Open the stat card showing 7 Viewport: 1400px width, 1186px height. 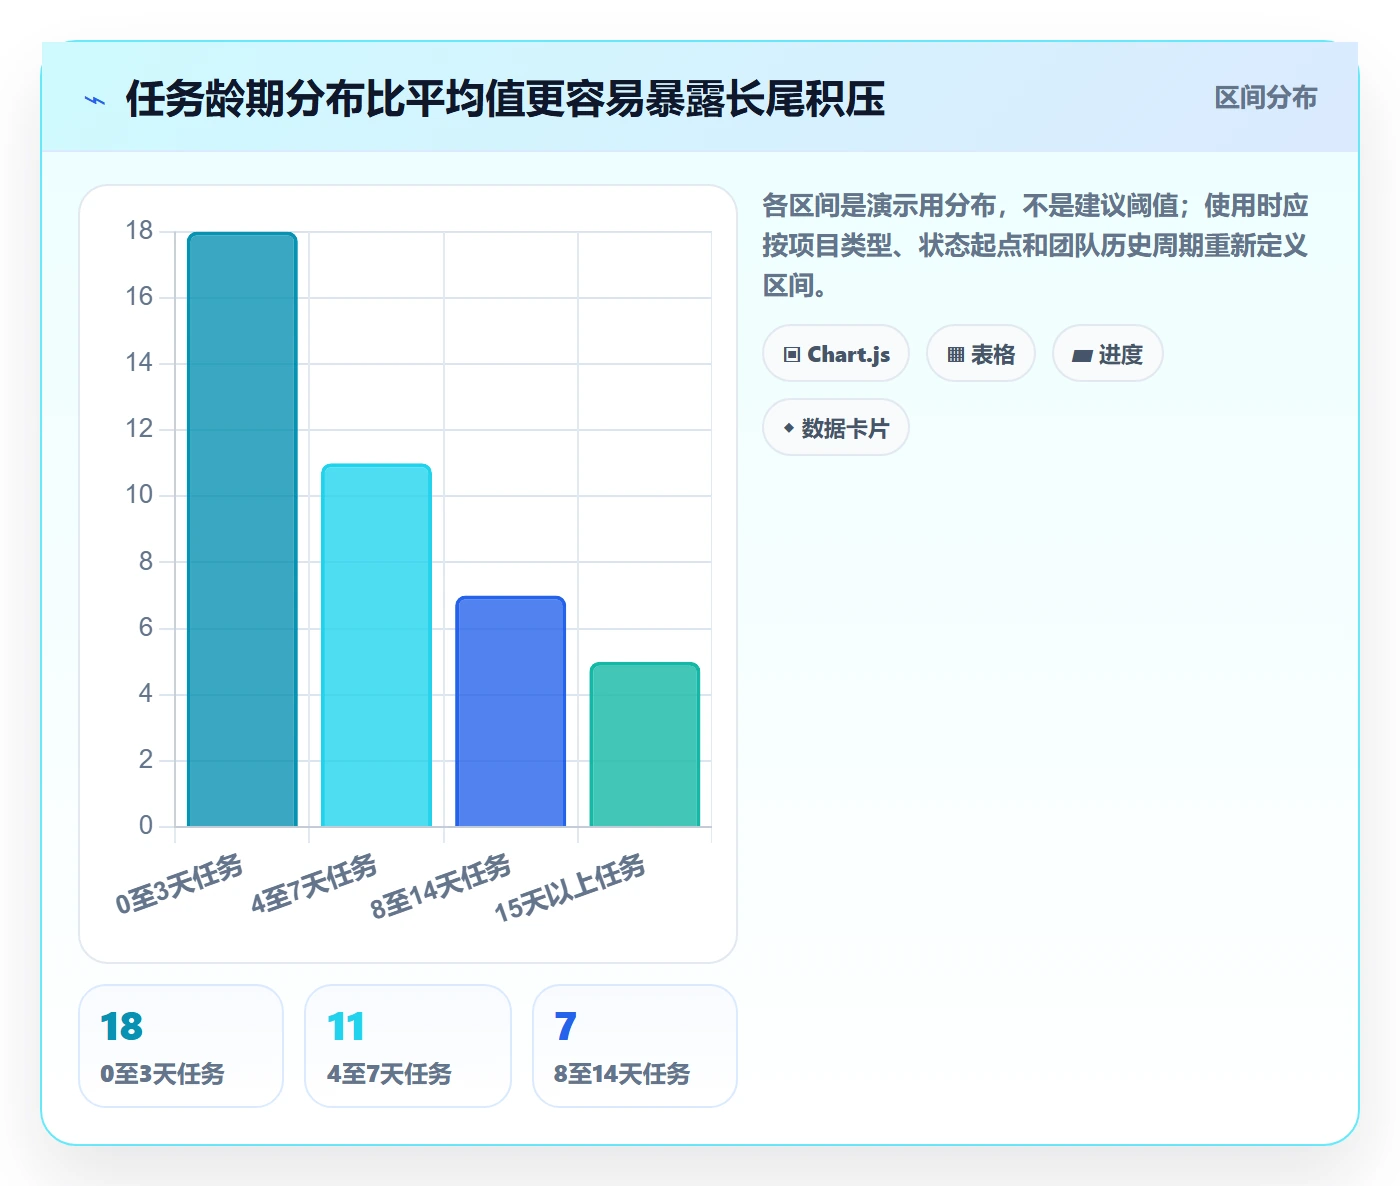[x=635, y=1046]
